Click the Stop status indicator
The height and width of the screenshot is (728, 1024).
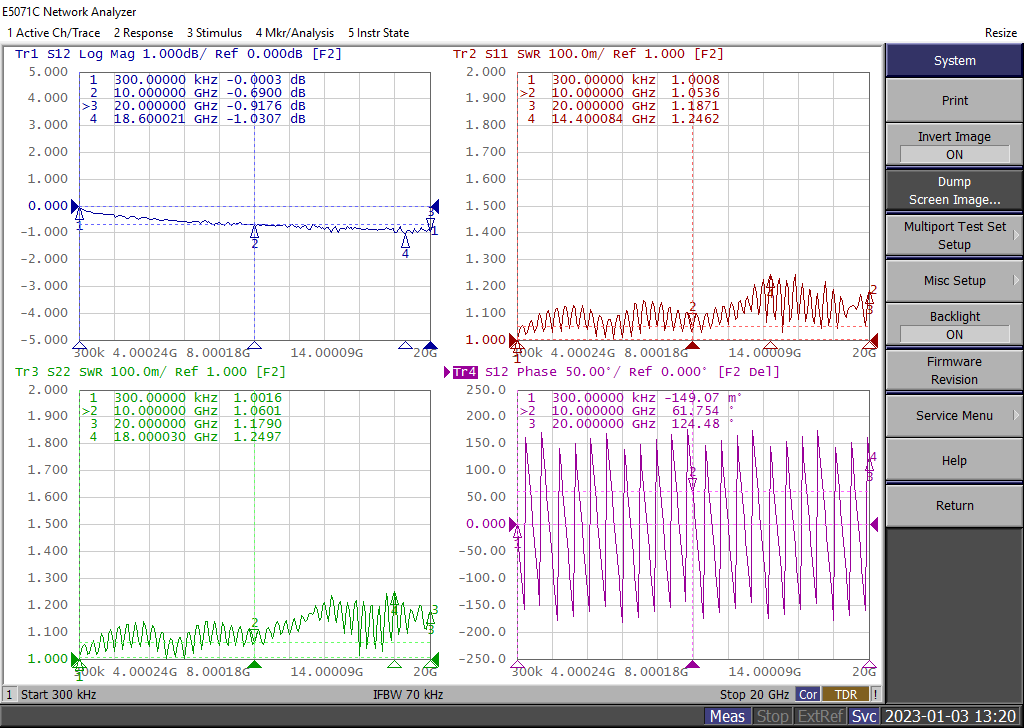coord(772,716)
